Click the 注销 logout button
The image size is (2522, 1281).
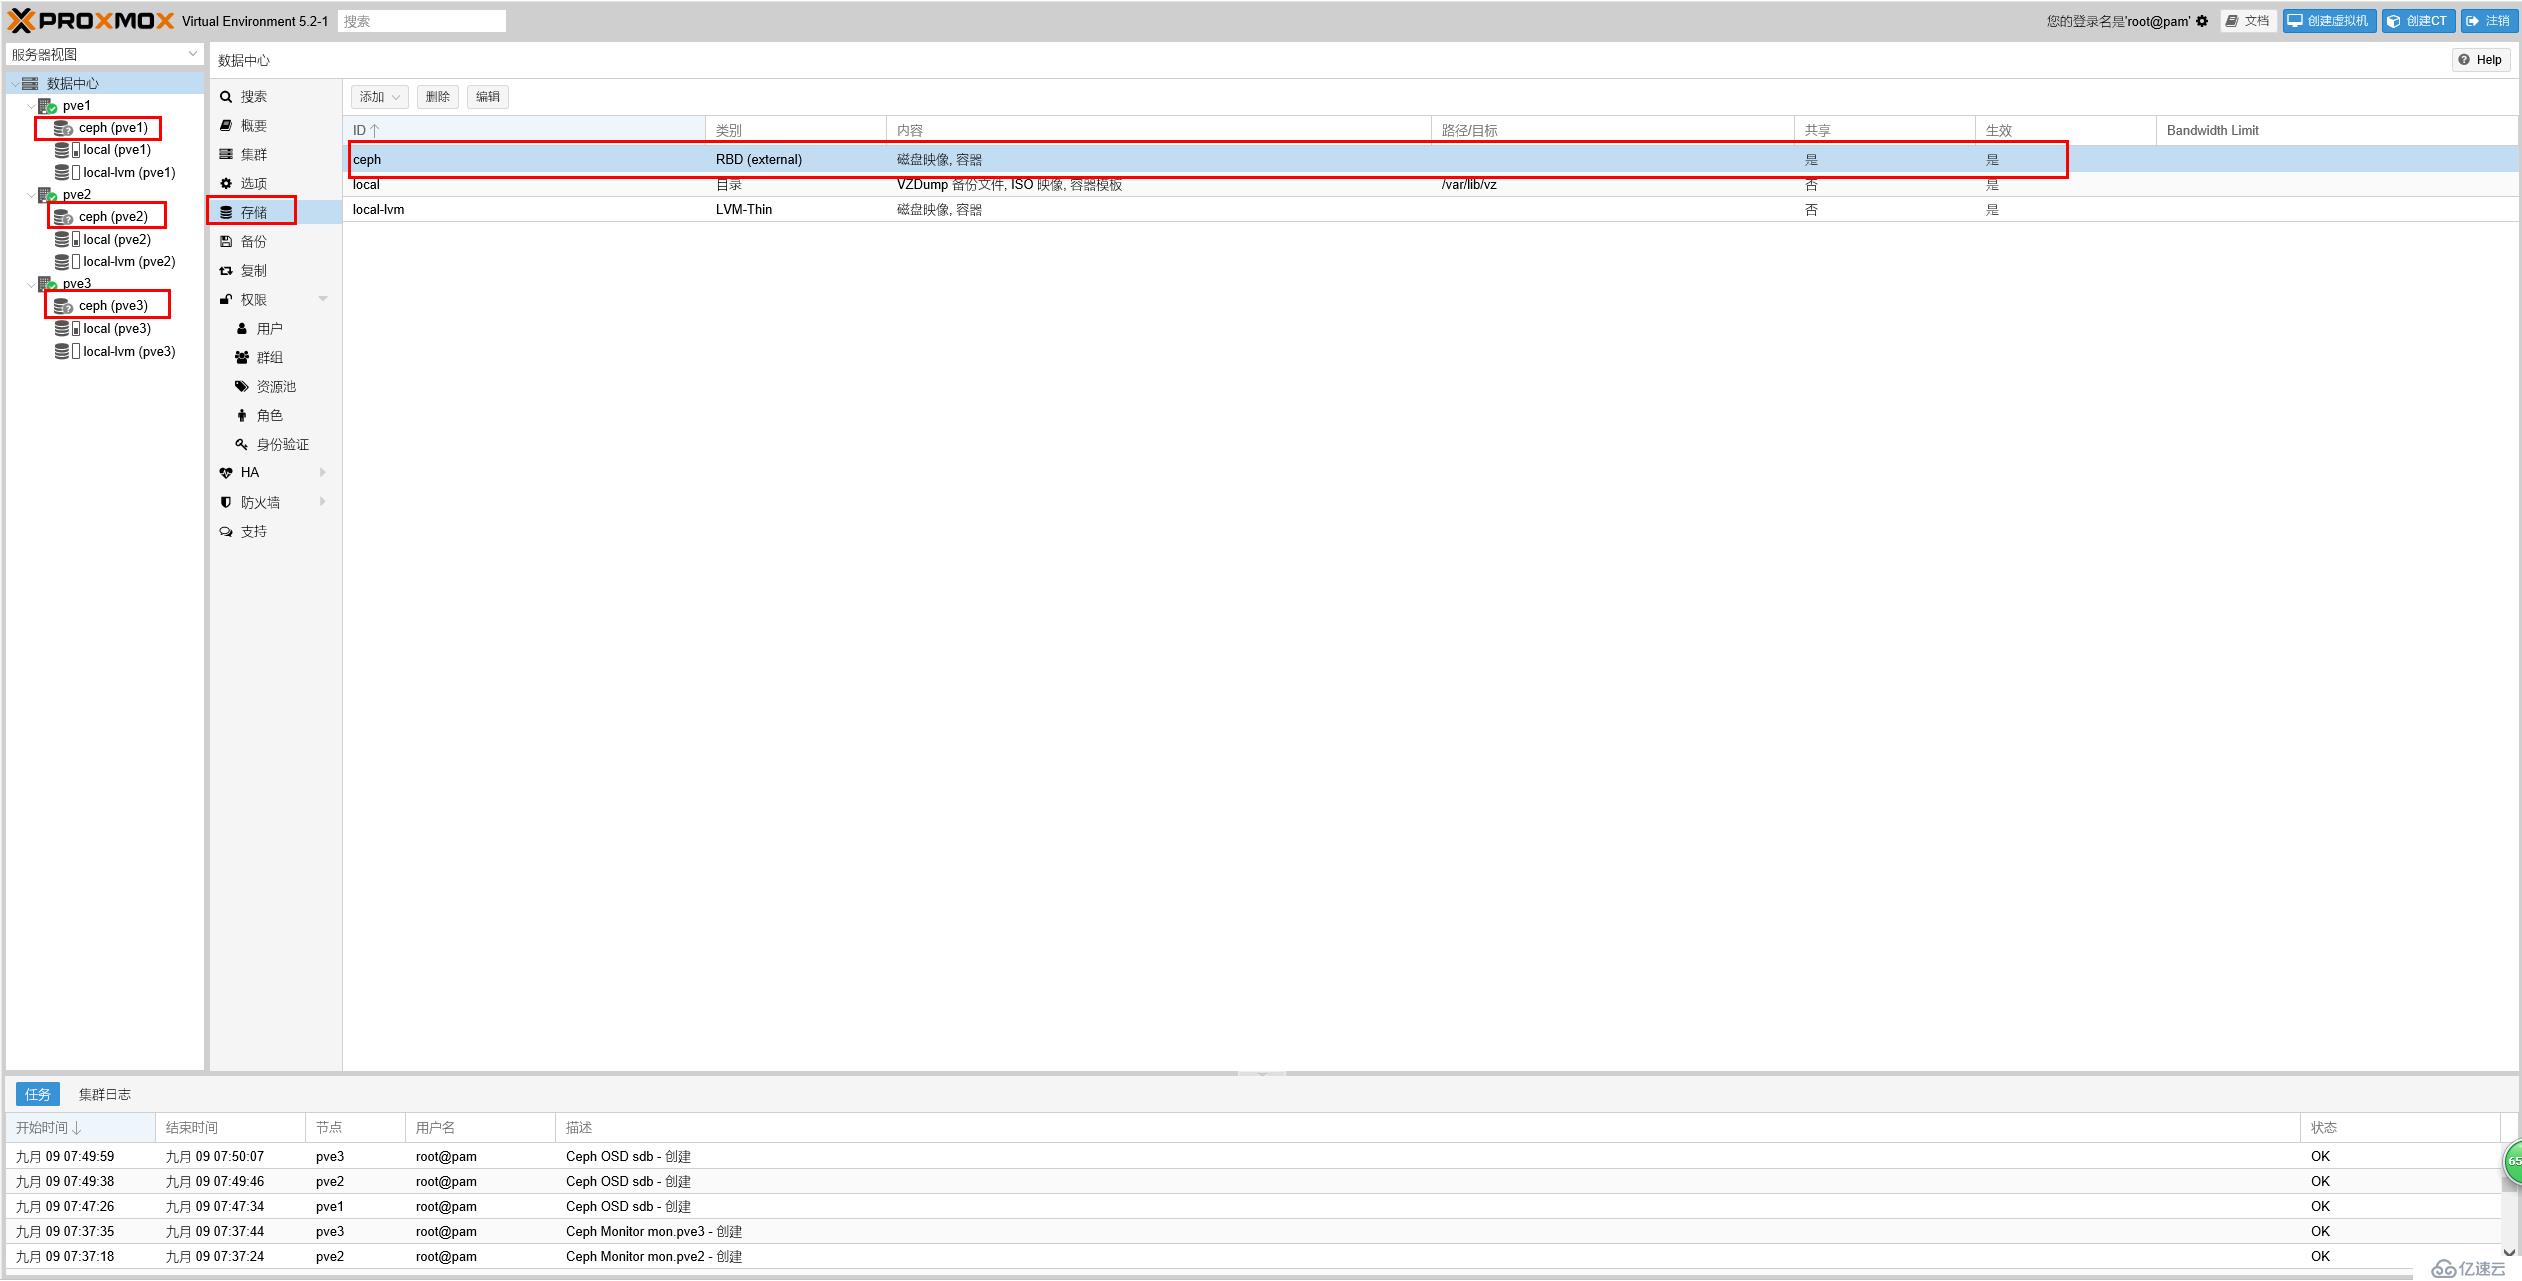tap(2488, 21)
